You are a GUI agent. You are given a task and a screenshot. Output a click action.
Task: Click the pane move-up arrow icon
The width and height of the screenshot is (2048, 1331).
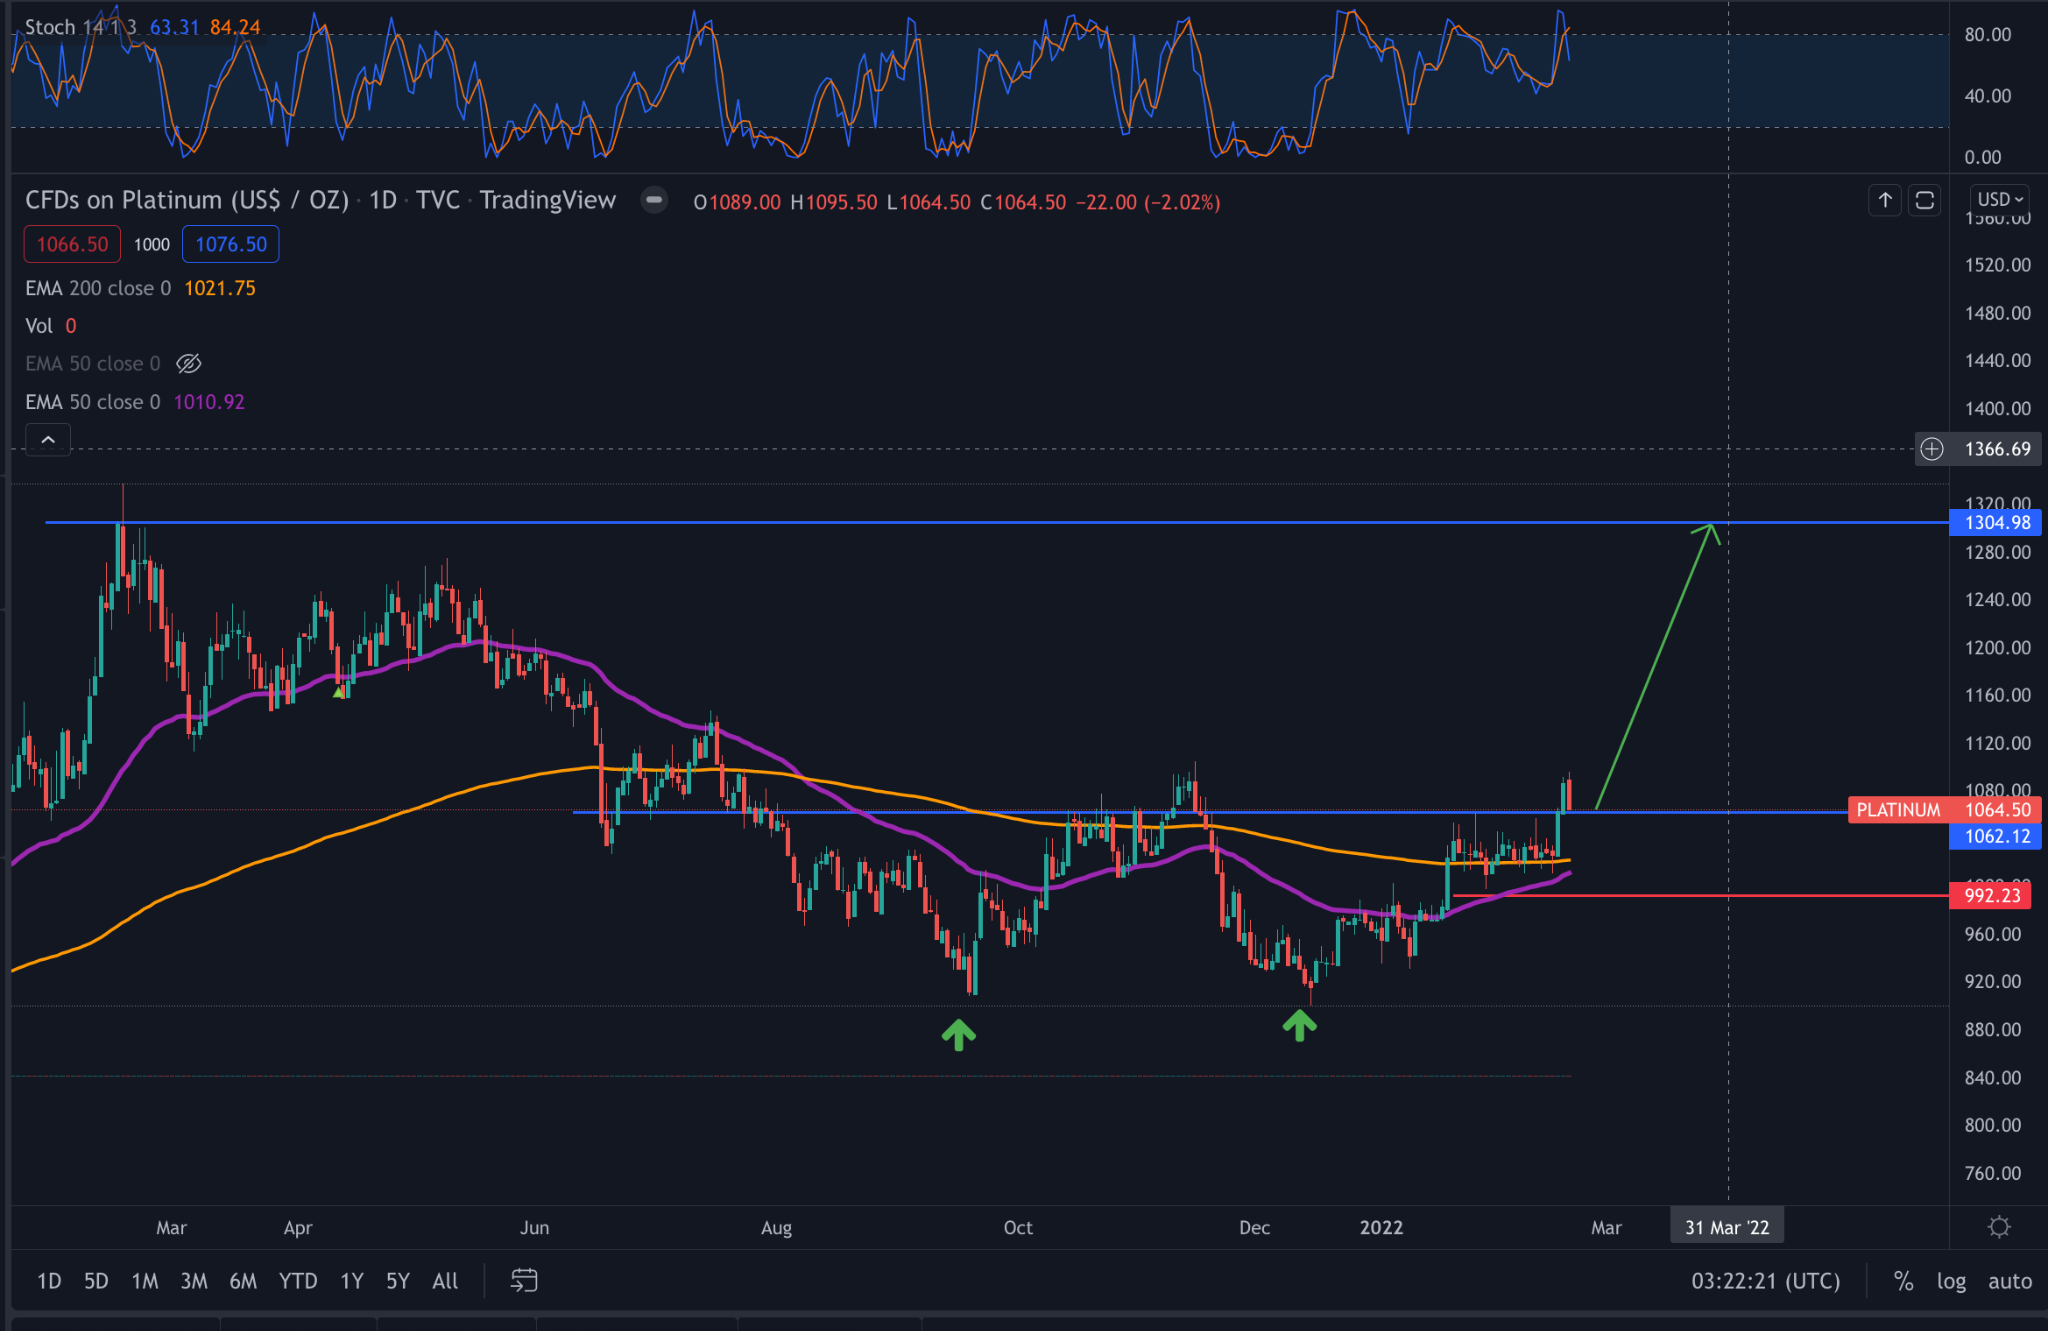tap(1885, 200)
